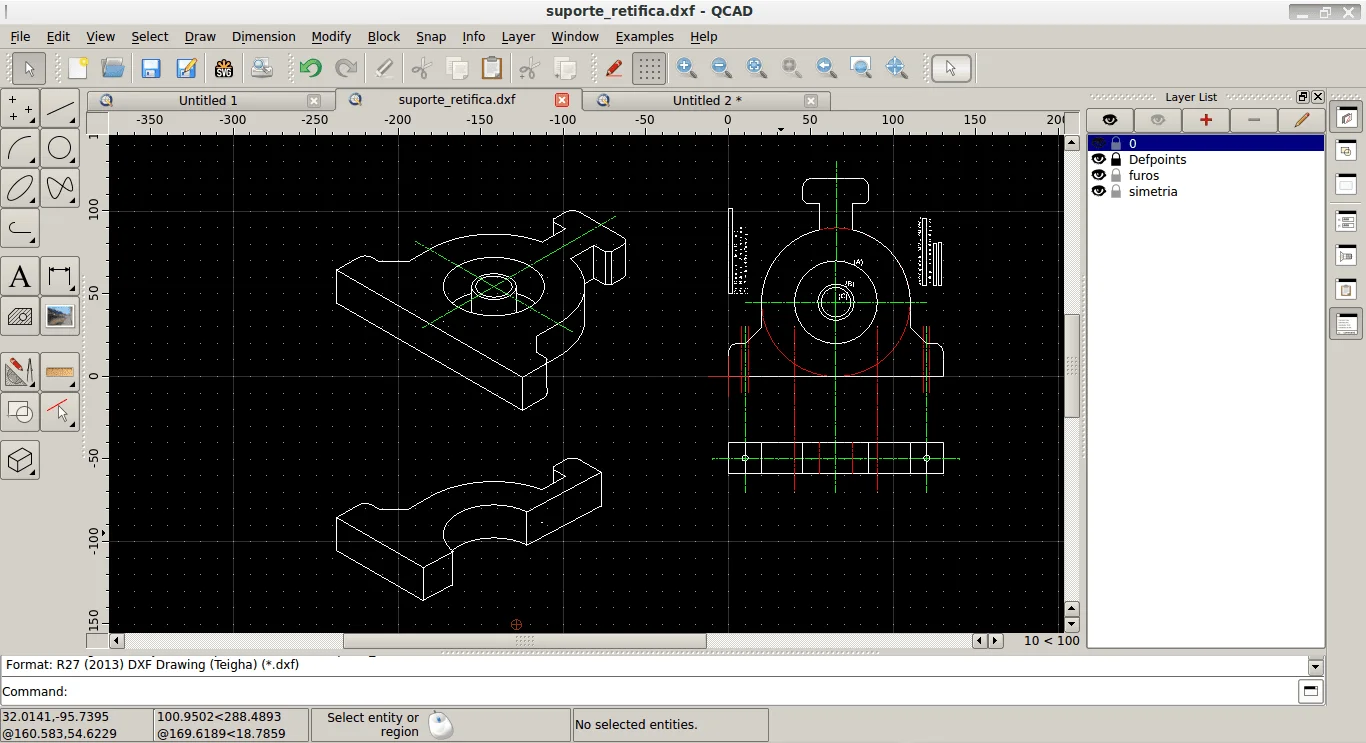Open the Selection tools
The width and height of the screenshot is (1366, 743).
pyautogui.click(x=60, y=412)
